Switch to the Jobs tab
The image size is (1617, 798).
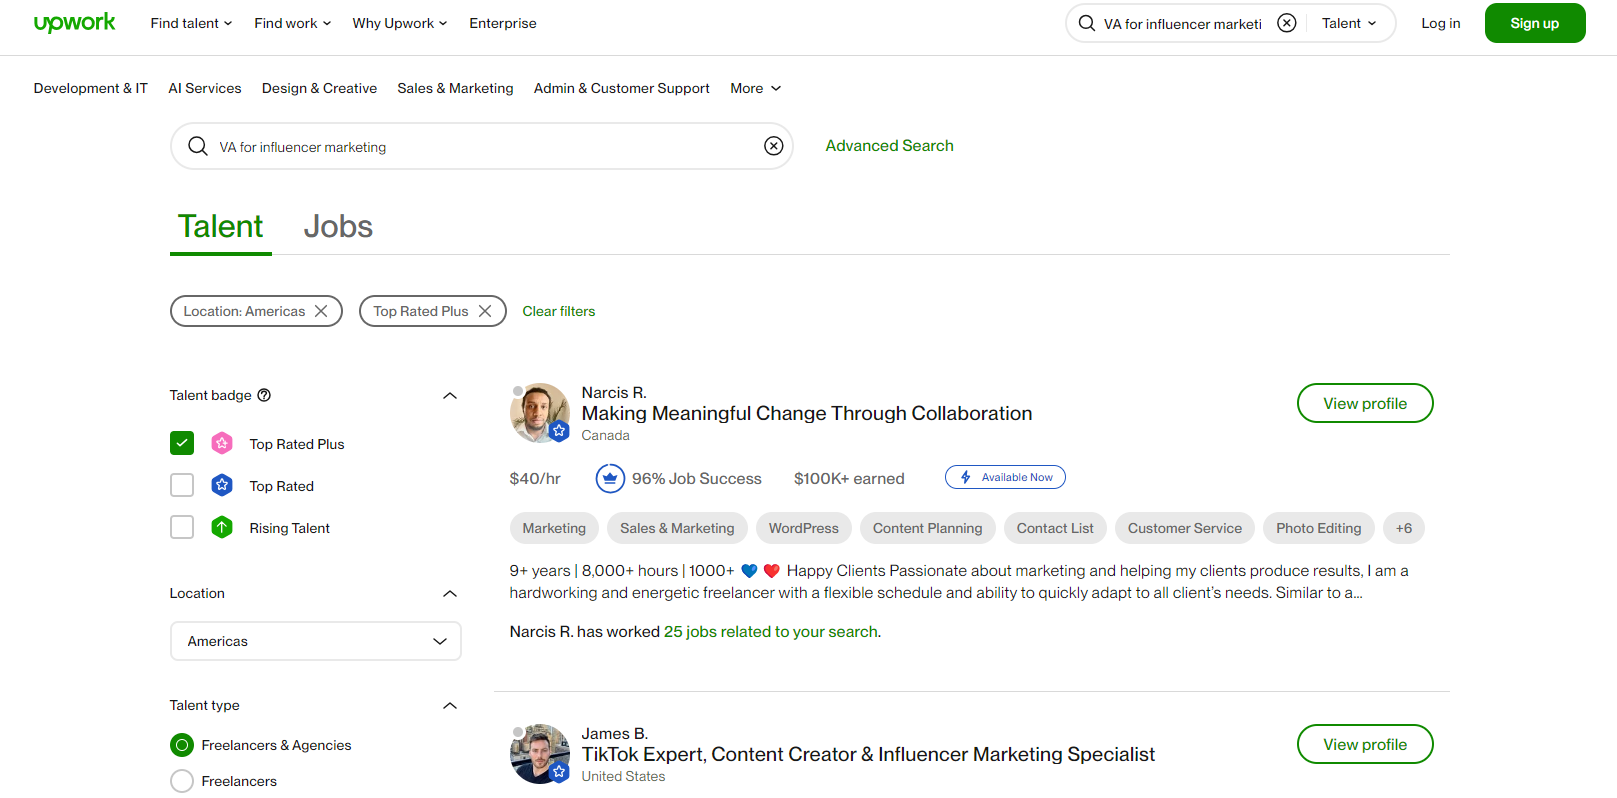click(x=338, y=227)
